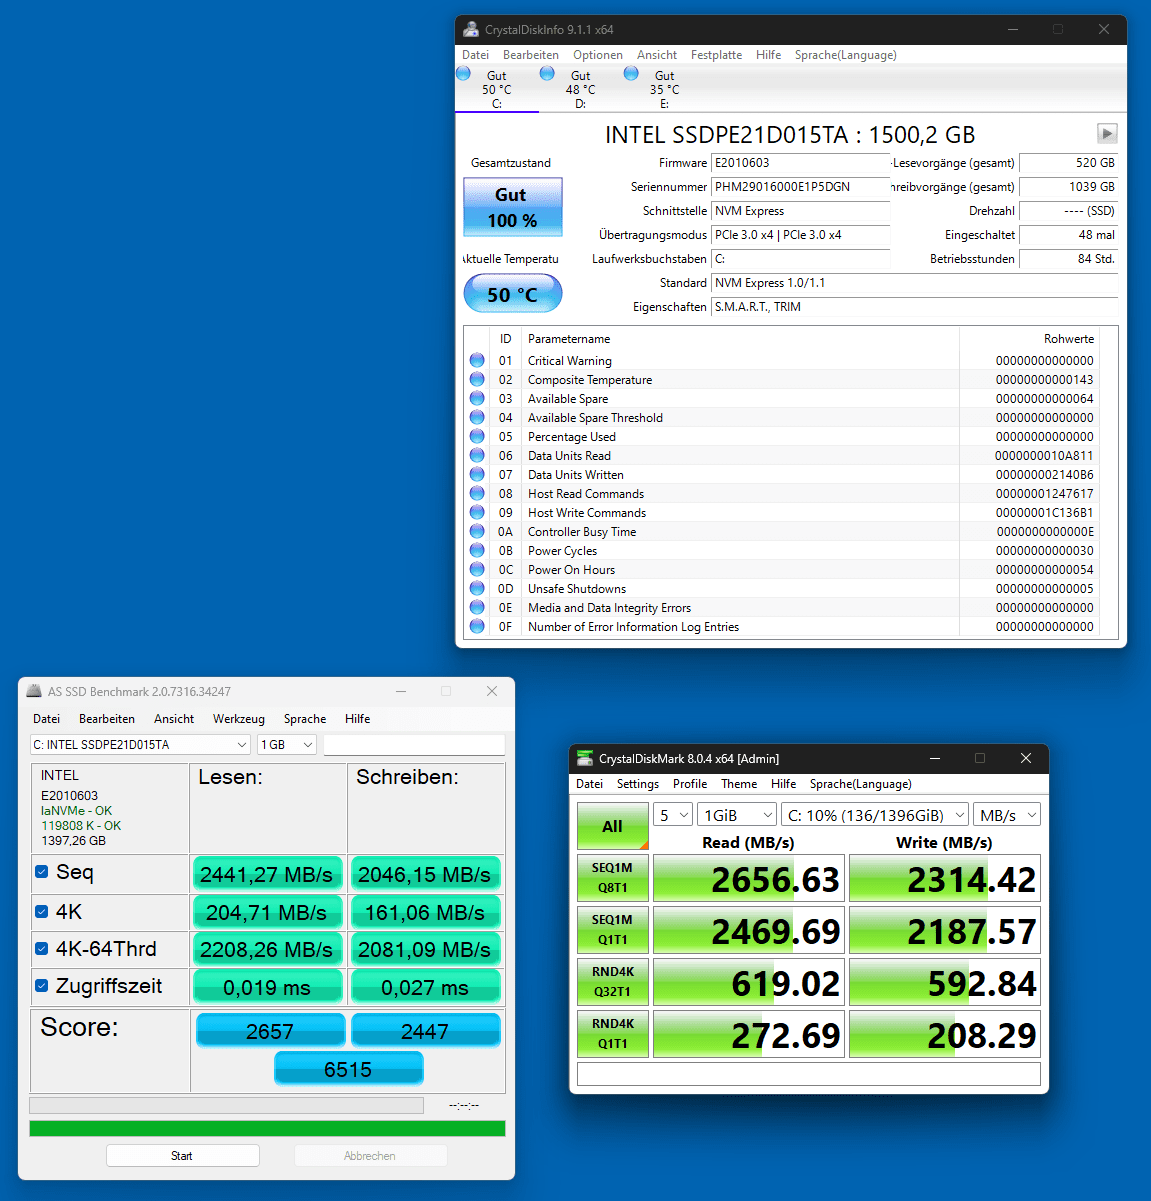1151x1201 pixels.
Task: Open drive dropdown C: 10% (136/1396GiB)
Action: 875,815
